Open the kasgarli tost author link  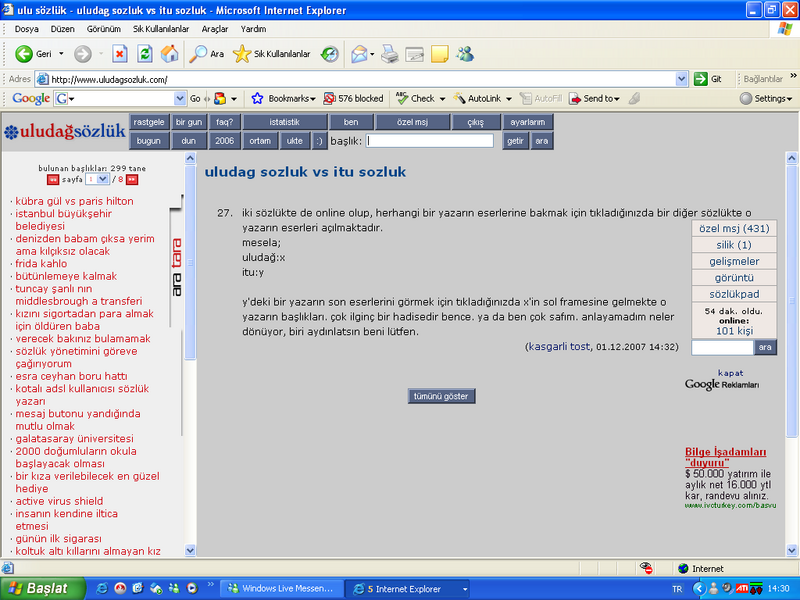[559, 346]
